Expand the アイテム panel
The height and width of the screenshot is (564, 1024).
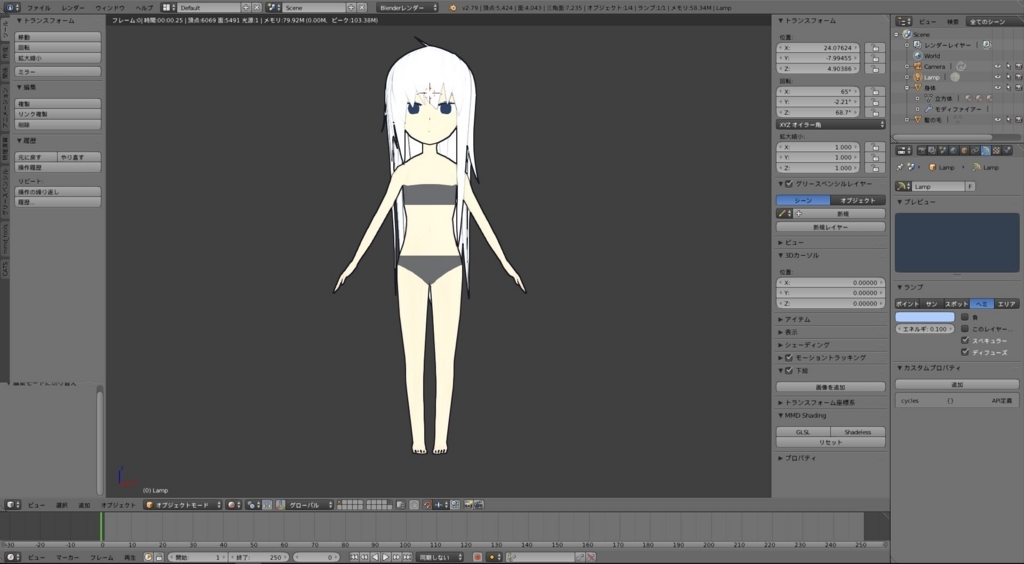tap(797, 319)
